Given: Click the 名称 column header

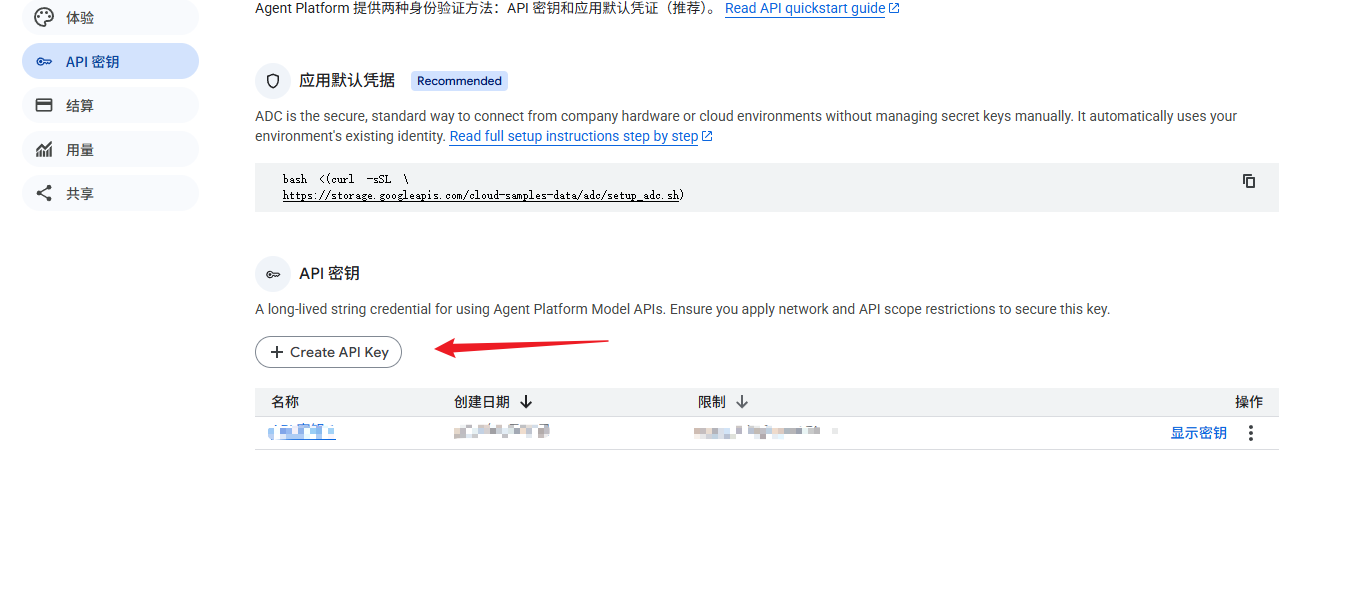Looking at the screenshot, I should [x=285, y=402].
